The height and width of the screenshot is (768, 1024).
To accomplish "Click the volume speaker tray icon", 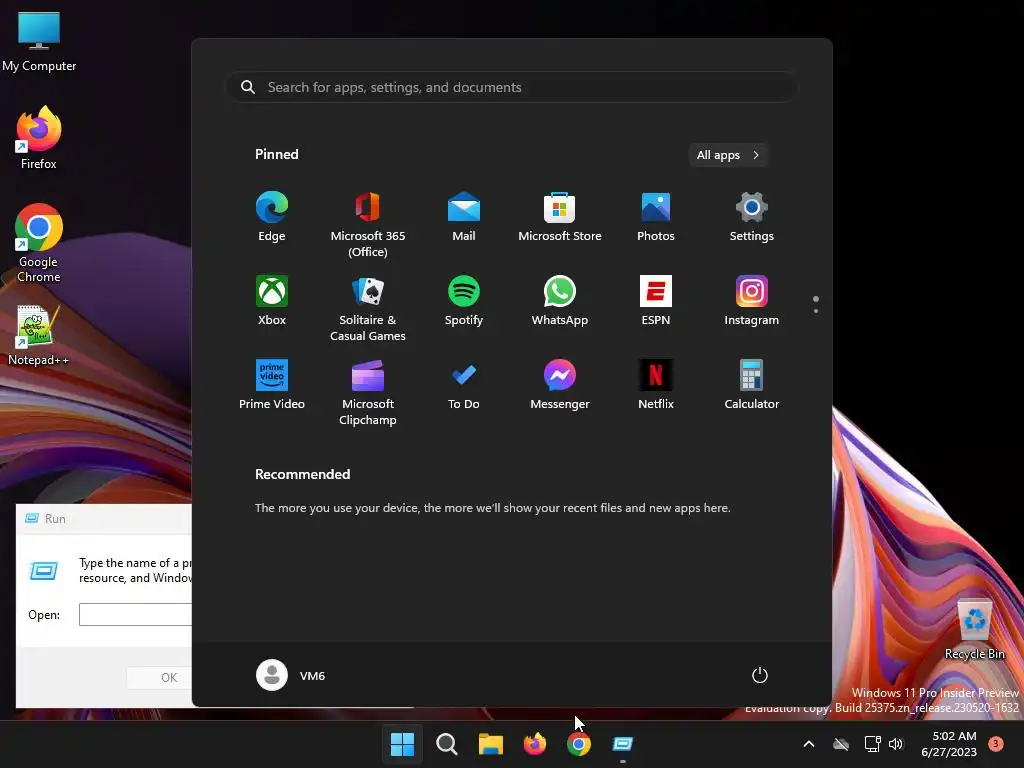I will (896, 744).
